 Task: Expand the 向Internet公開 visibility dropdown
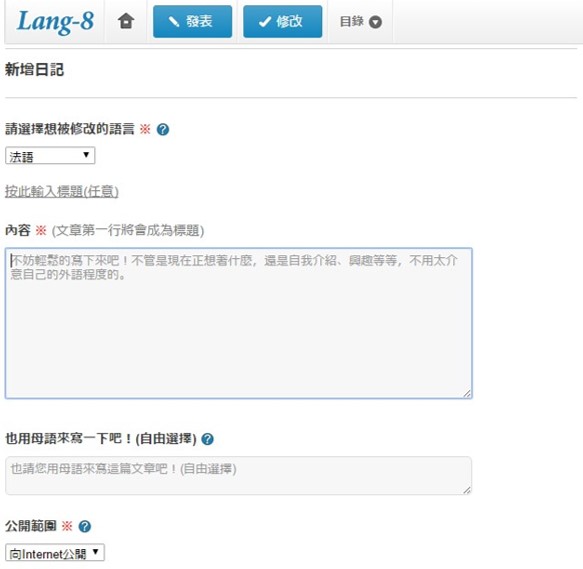pos(55,553)
